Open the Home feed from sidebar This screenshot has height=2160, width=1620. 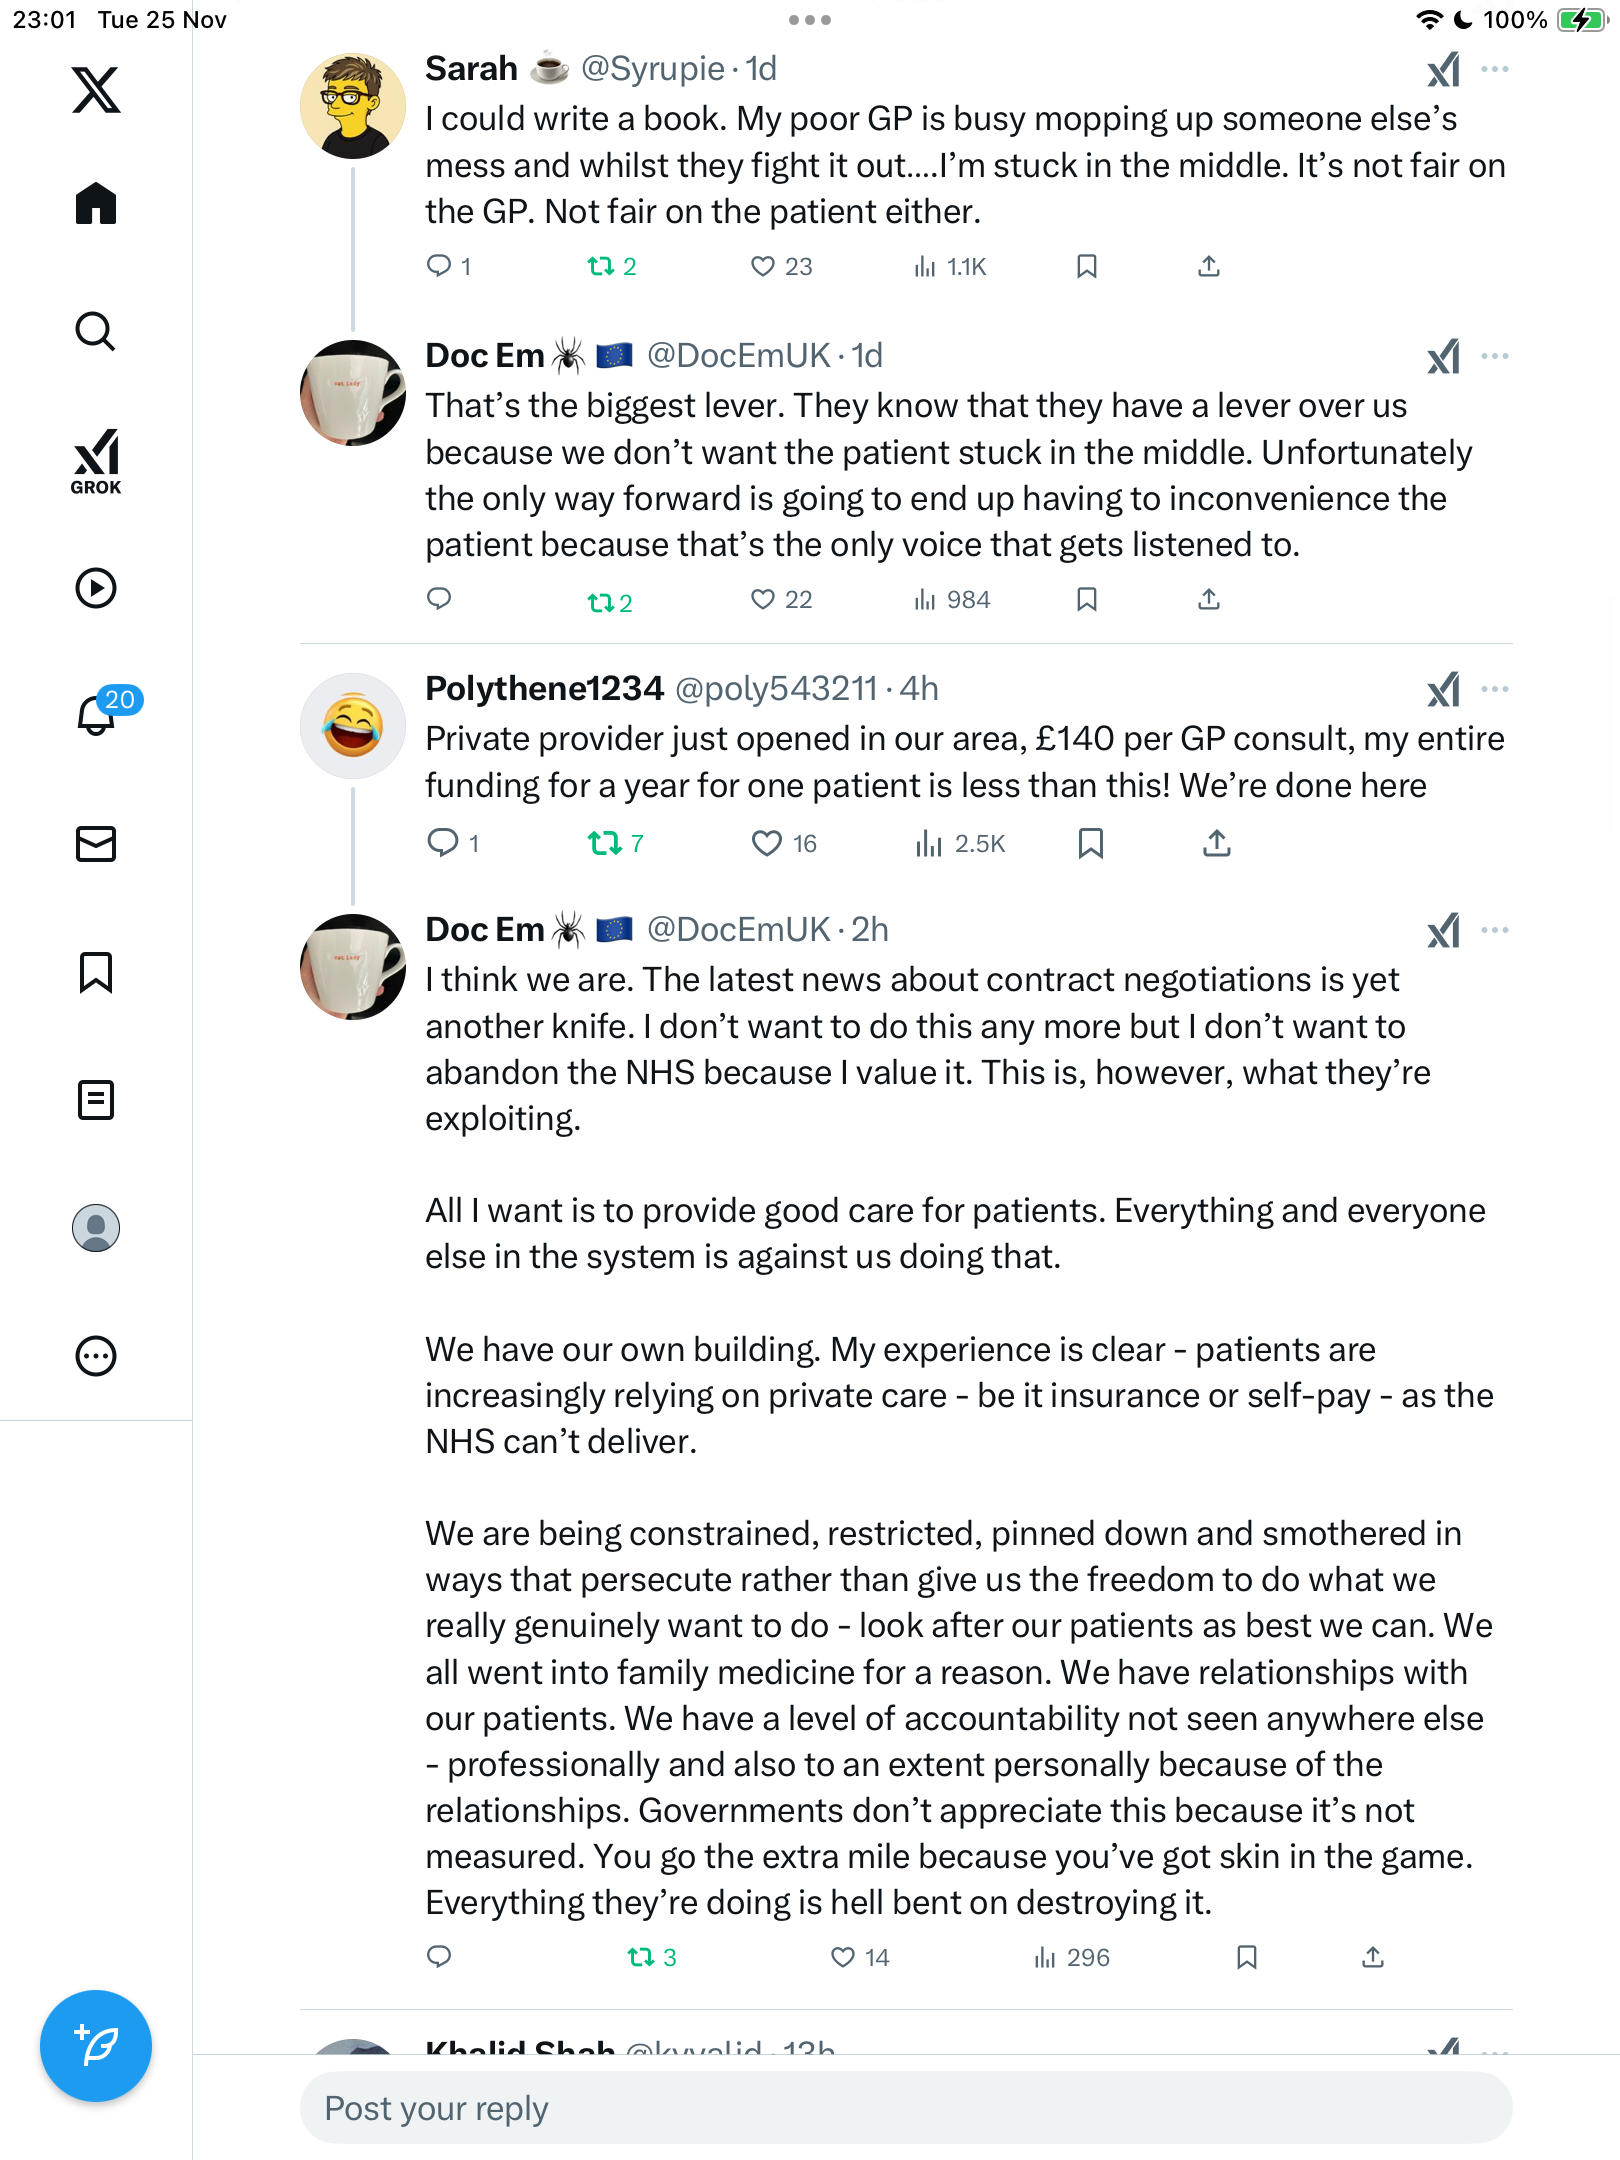coord(96,204)
